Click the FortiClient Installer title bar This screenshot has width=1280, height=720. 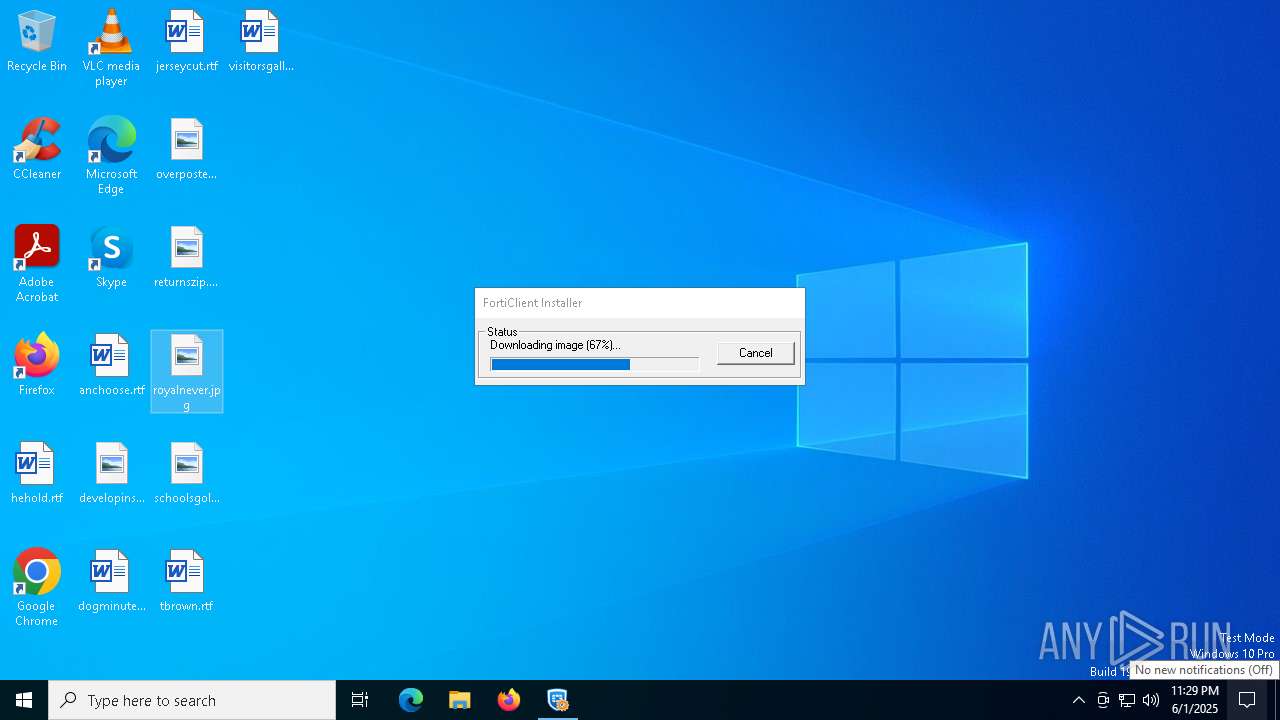(640, 303)
